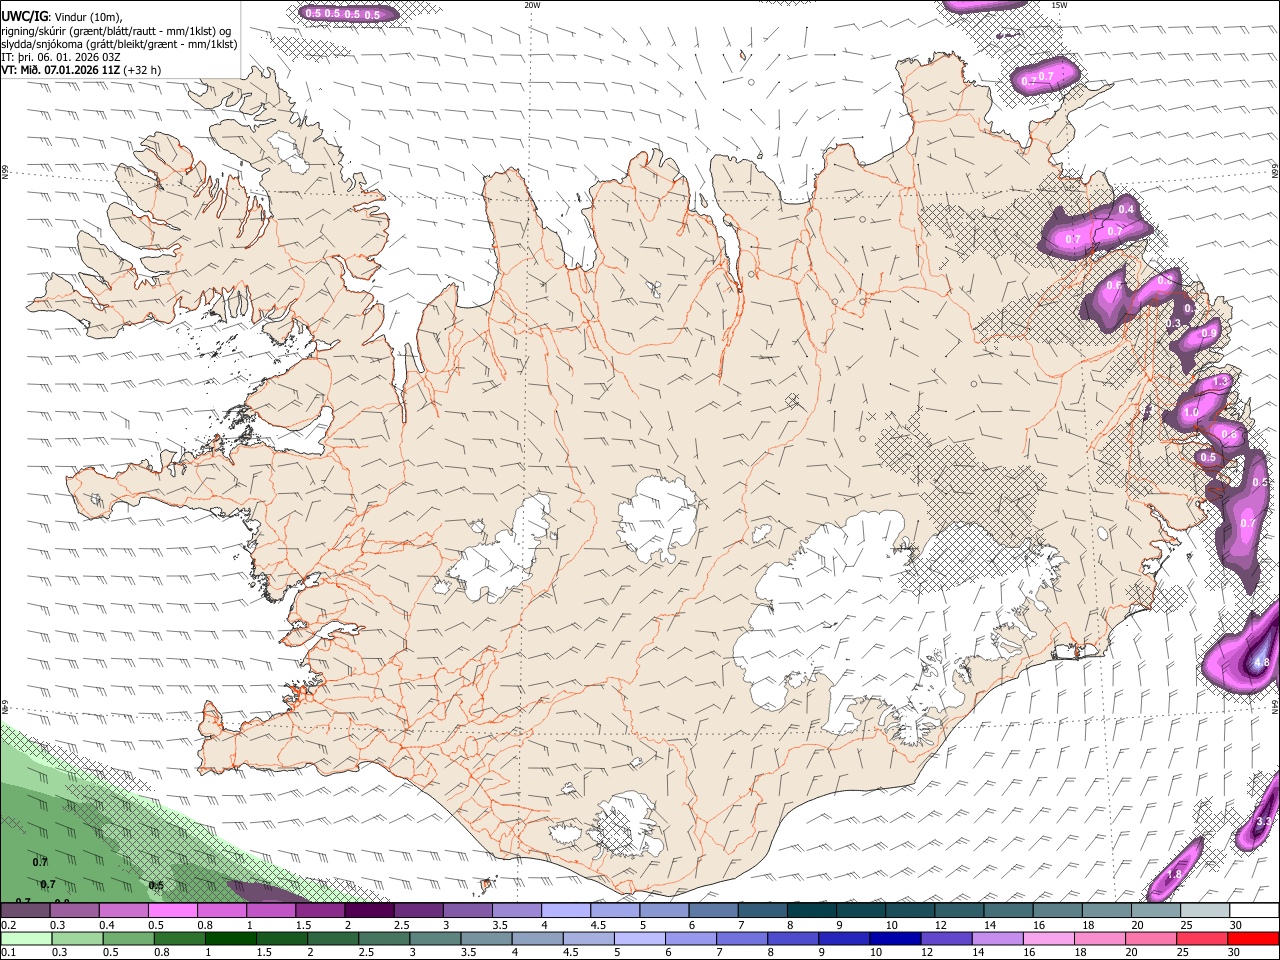This screenshot has height=960, width=1280.
Task: Click the 0.9 snowfall value on the east coast
Action: (x=1209, y=333)
